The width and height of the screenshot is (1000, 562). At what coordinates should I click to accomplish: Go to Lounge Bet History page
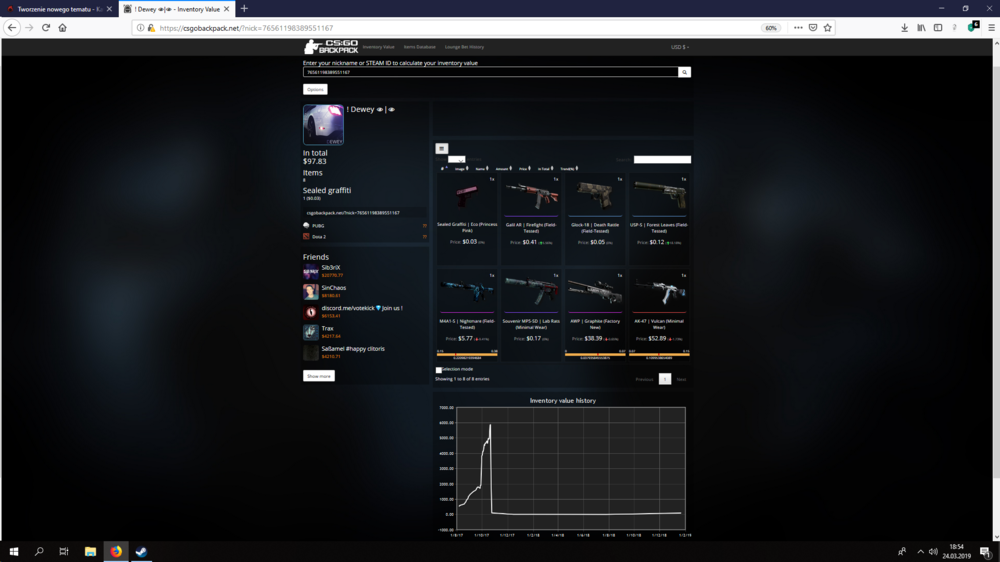tap(464, 47)
